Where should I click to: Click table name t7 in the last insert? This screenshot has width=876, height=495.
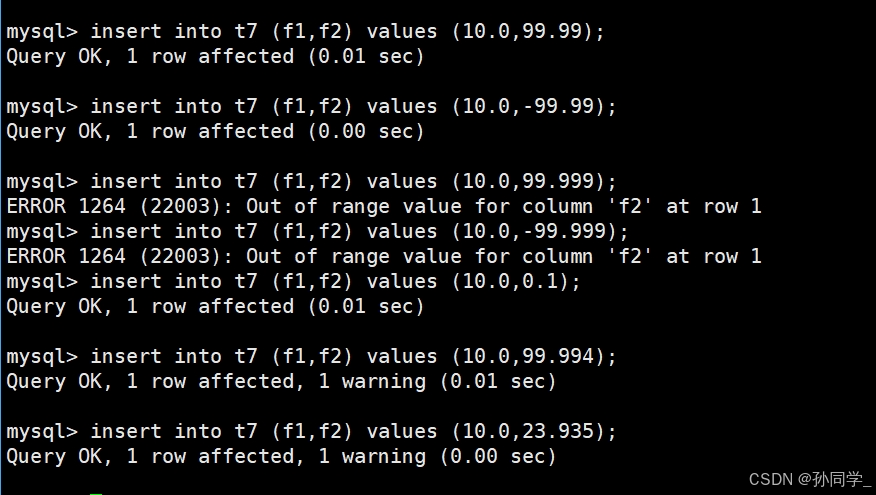[x=246, y=431]
